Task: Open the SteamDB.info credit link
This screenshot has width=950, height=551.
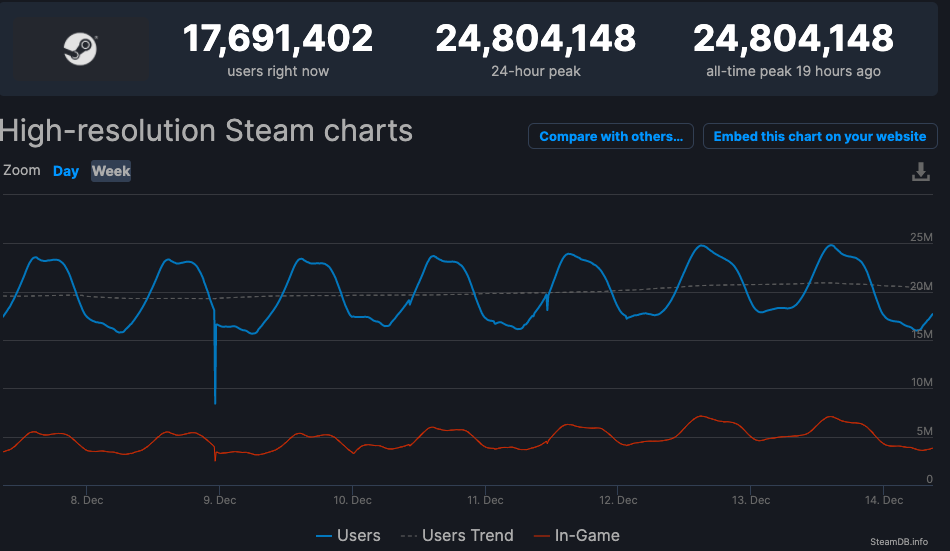Action: click(x=898, y=541)
